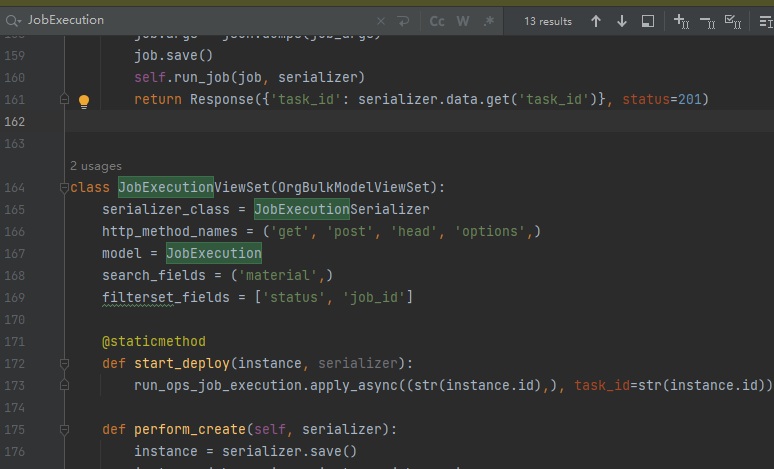Click the '2 usages' inlay hint
Screen dimensions: 774x469
click(x=96, y=166)
